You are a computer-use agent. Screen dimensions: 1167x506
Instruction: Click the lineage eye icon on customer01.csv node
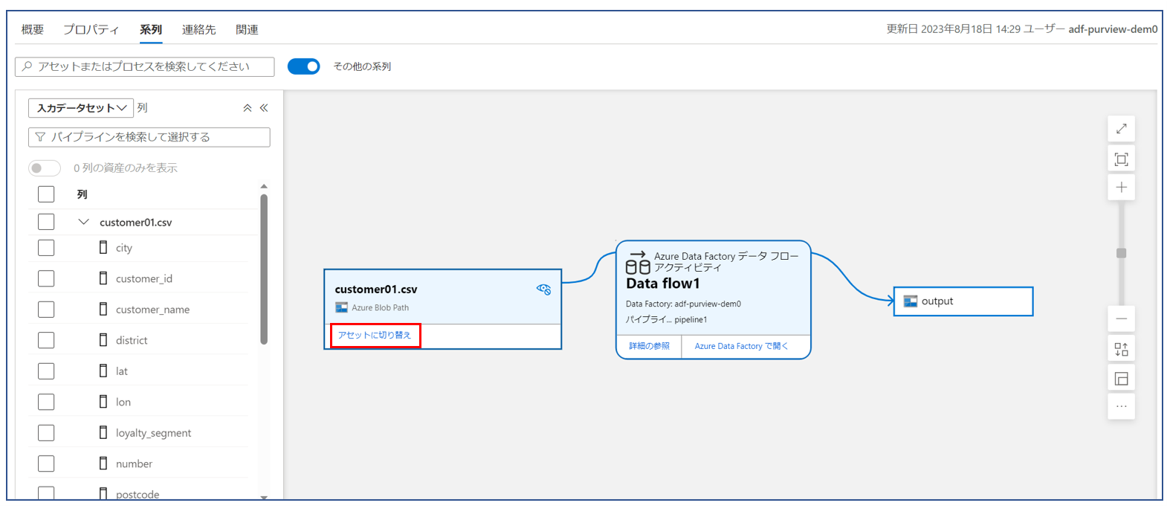coord(544,289)
